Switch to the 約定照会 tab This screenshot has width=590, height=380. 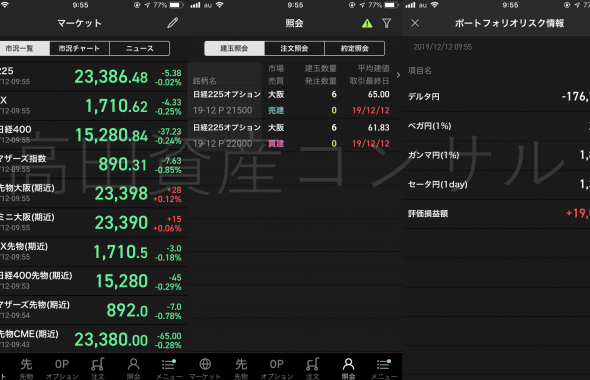pyautogui.click(x=354, y=48)
